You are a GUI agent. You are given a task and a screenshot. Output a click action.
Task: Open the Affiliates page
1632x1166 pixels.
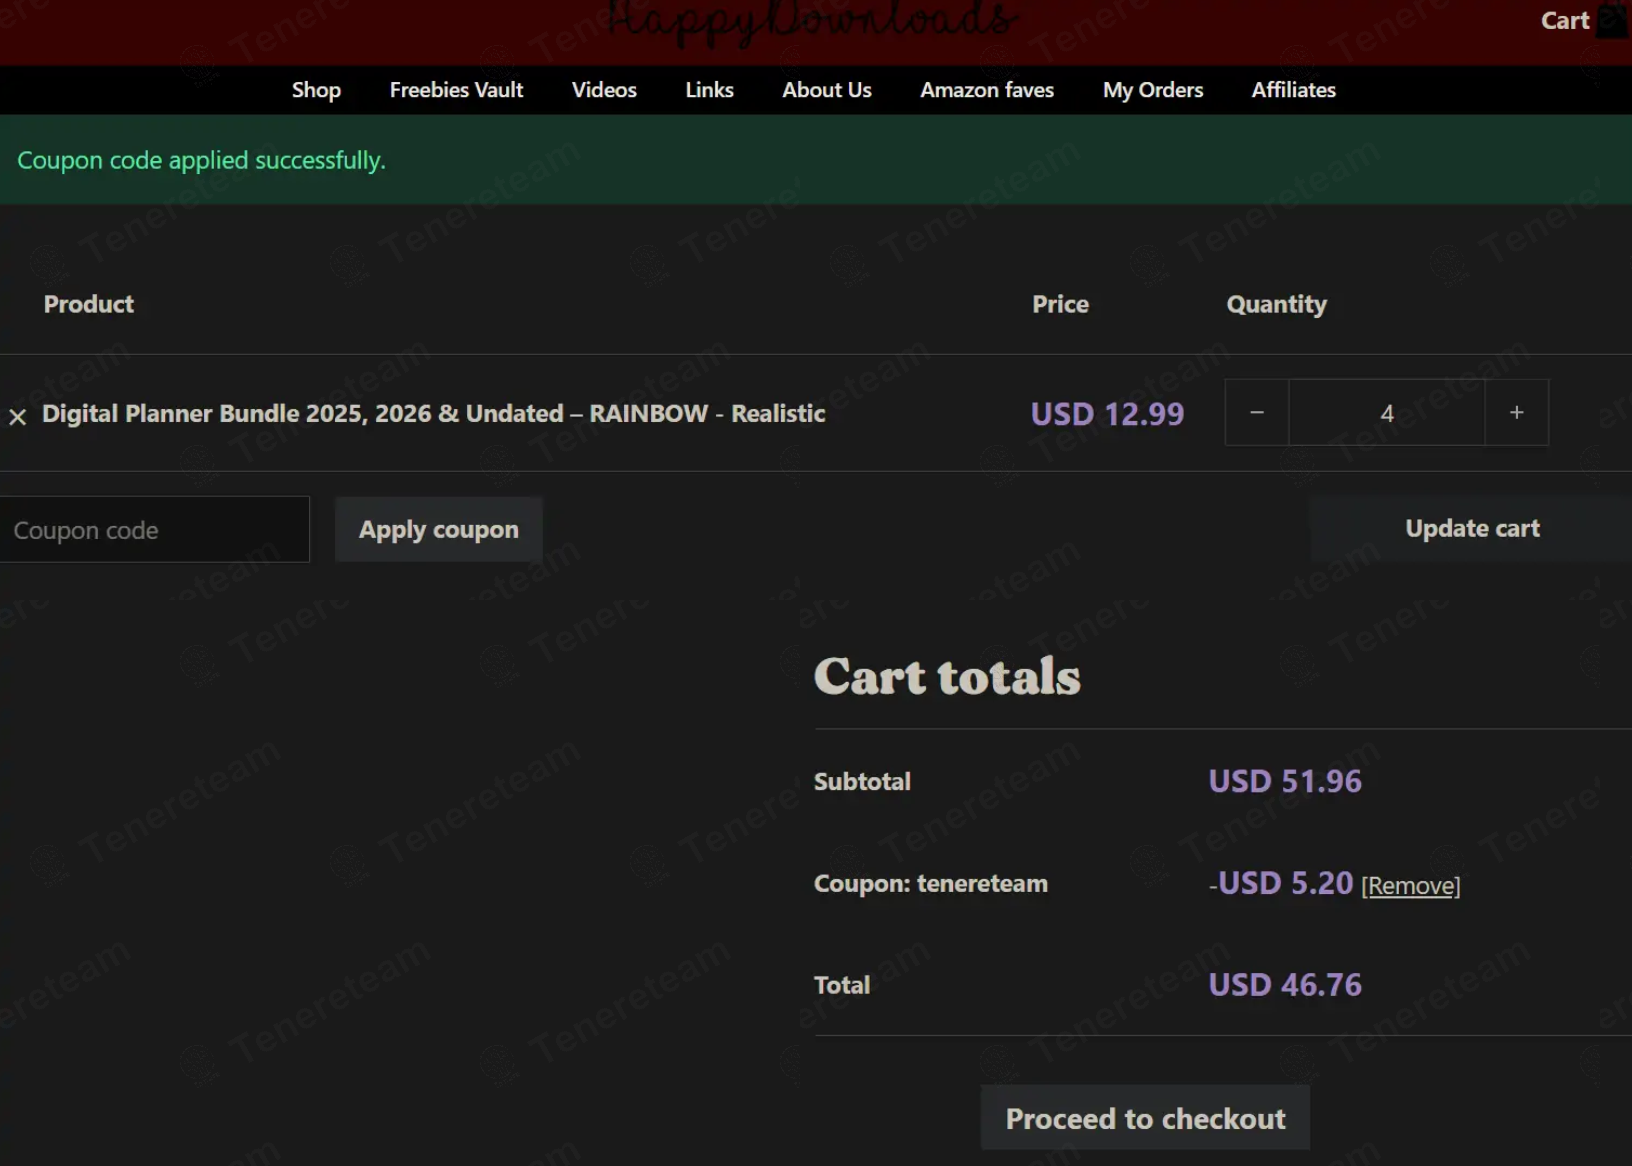[x=1293, y=90]
